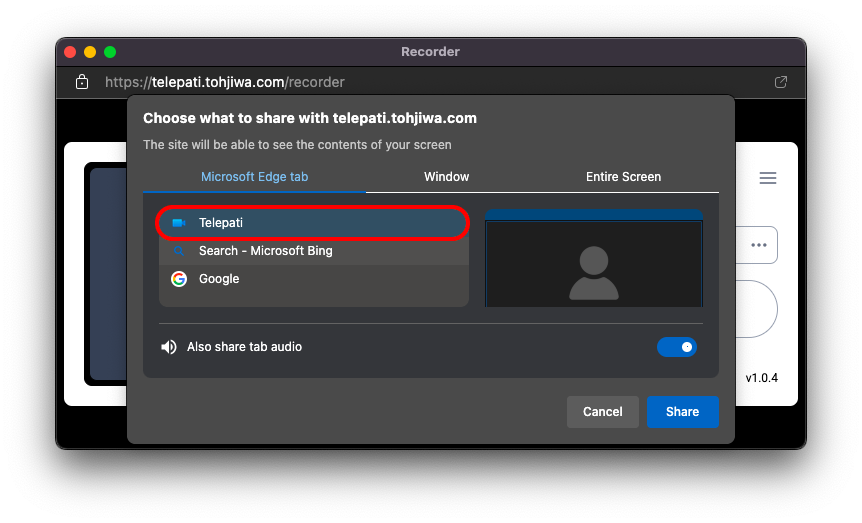Click the telepati.tohjiwa.com/recorder URL field
Viewport: 862px width, 523px height.
tap(225, 82)
